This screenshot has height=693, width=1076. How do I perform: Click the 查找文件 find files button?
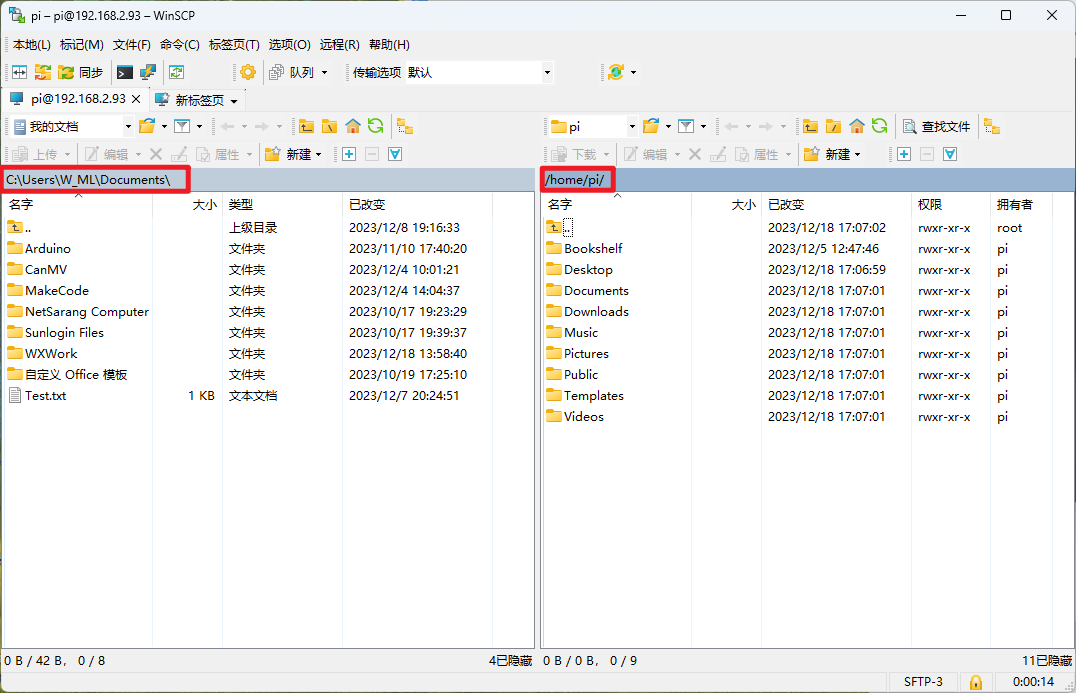[x=937, y=126]
